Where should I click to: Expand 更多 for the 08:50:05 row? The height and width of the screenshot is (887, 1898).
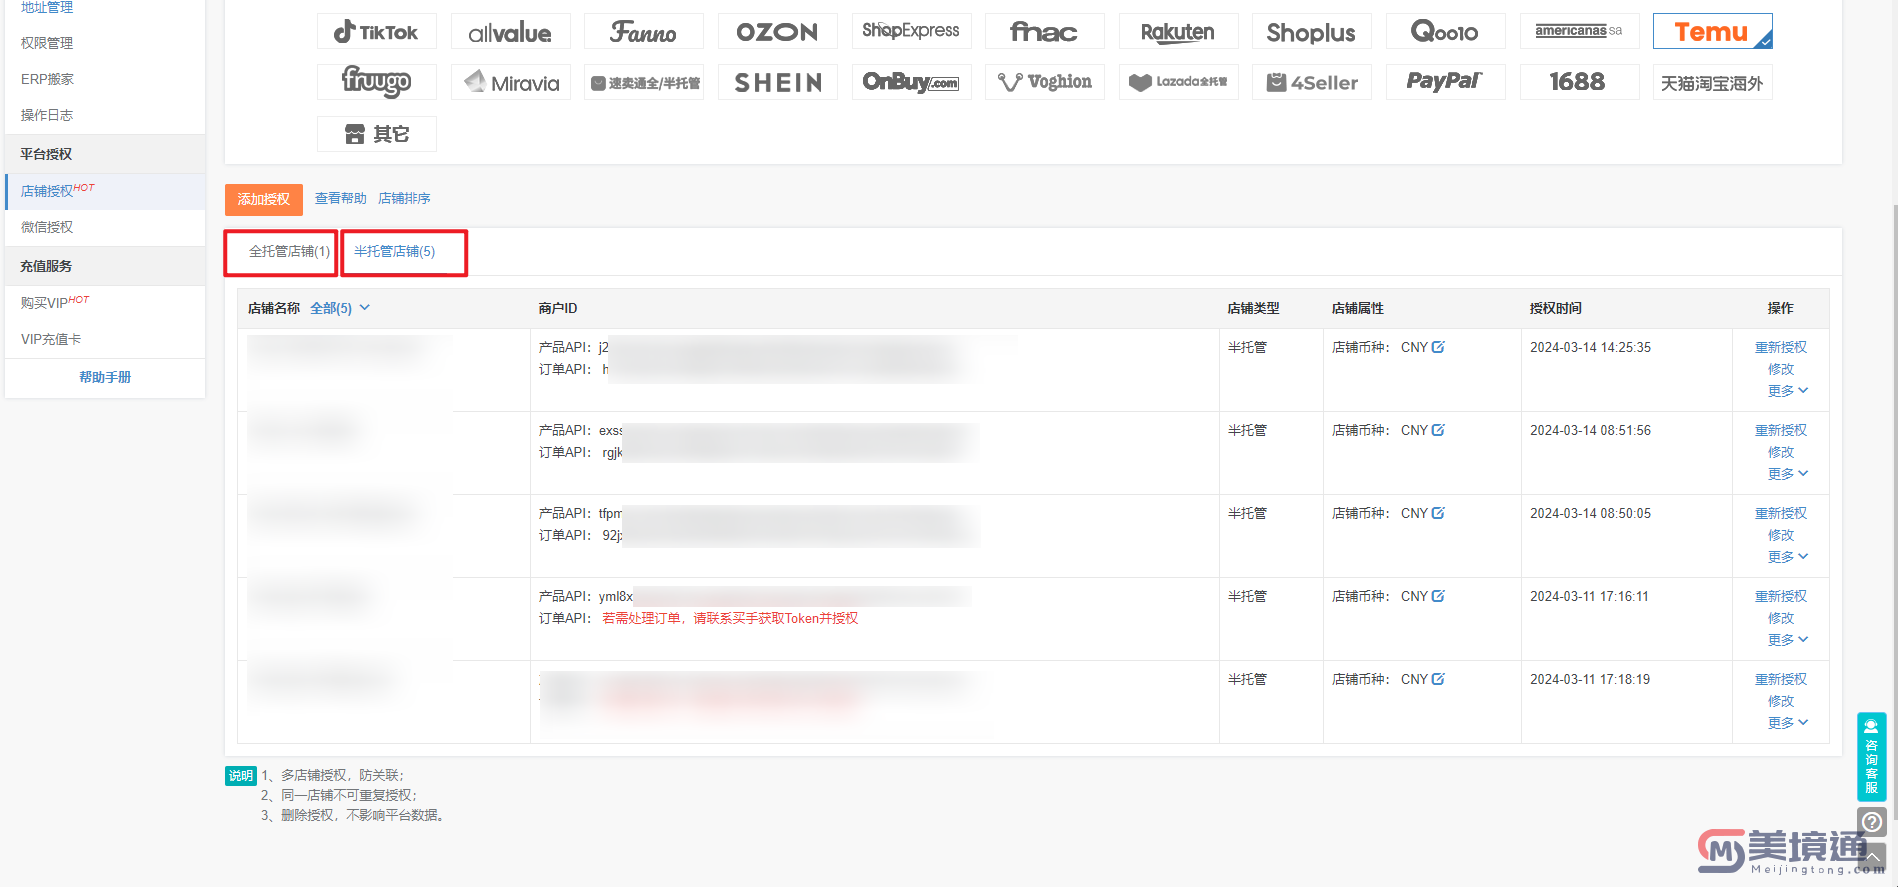pyautogui.click(x=1787, y=557)
